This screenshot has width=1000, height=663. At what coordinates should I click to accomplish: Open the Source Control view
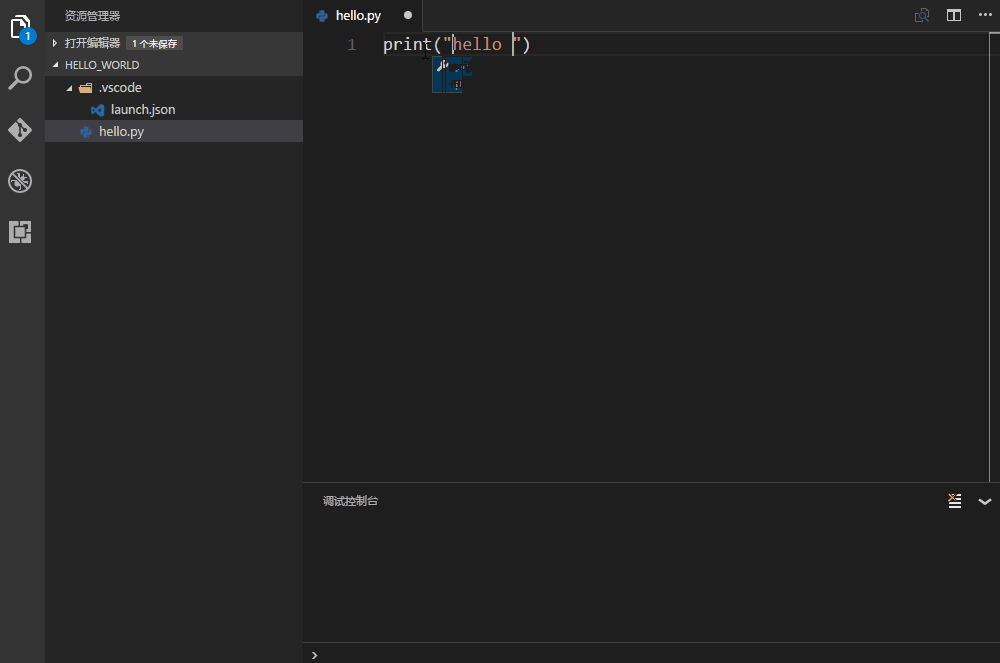[21, 129]
